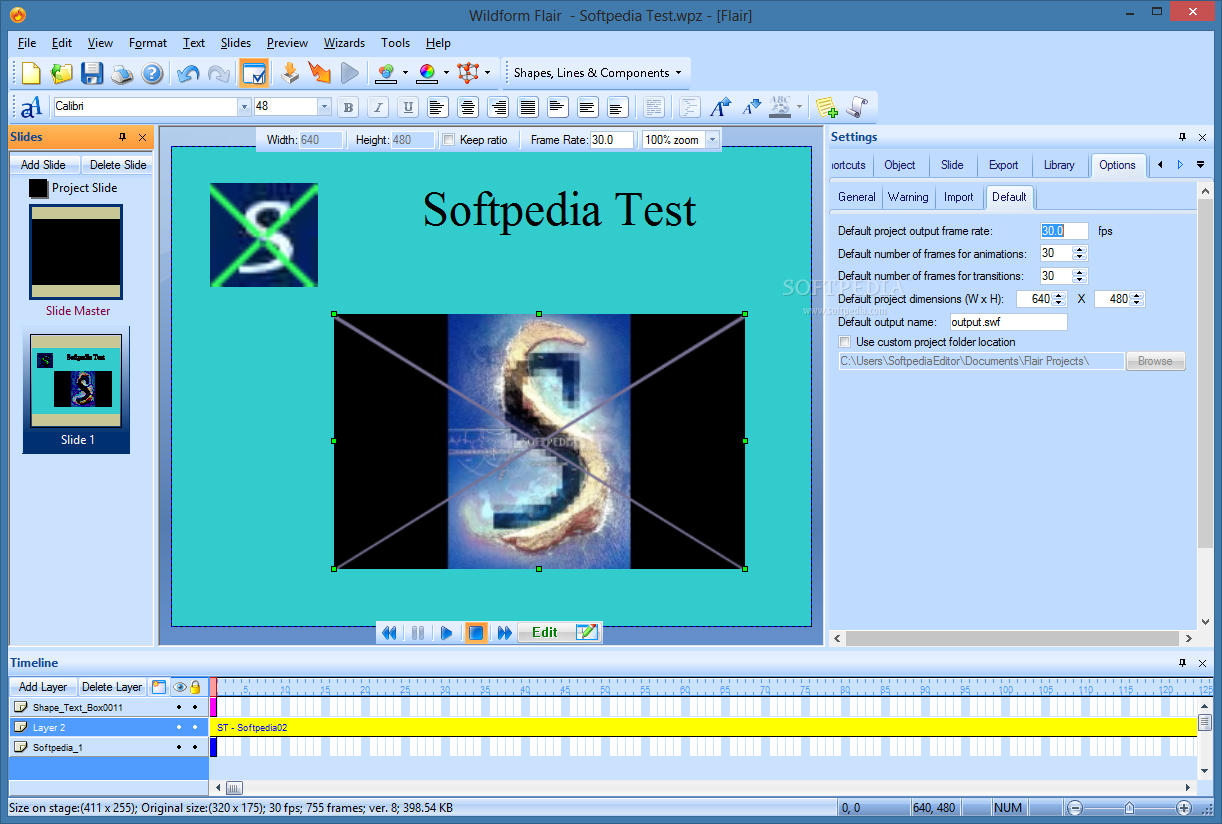Justify the text
Screen dimensions: 1222x824
528,107
